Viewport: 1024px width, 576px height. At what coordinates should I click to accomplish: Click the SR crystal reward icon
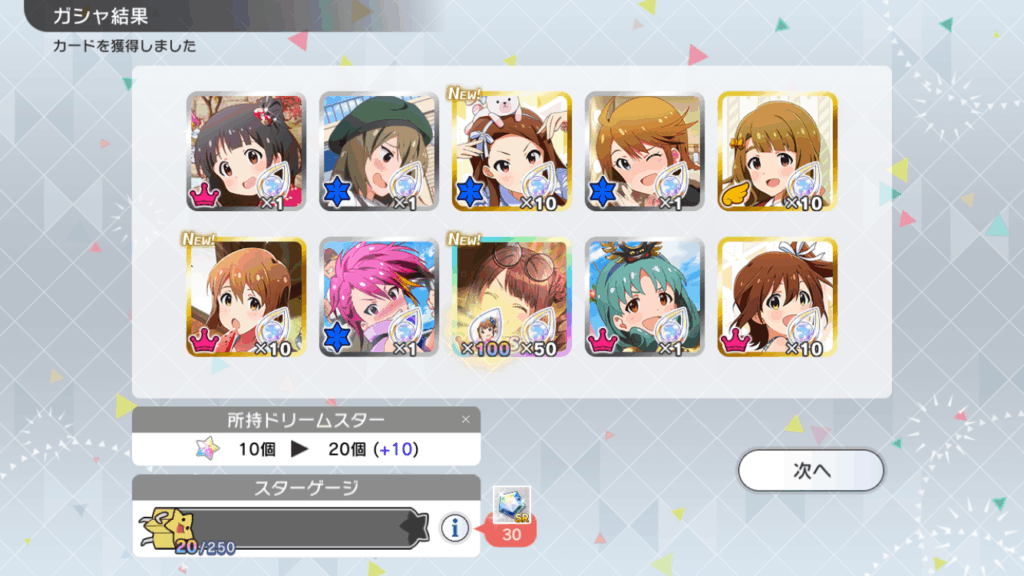click(x=511, y=504)
